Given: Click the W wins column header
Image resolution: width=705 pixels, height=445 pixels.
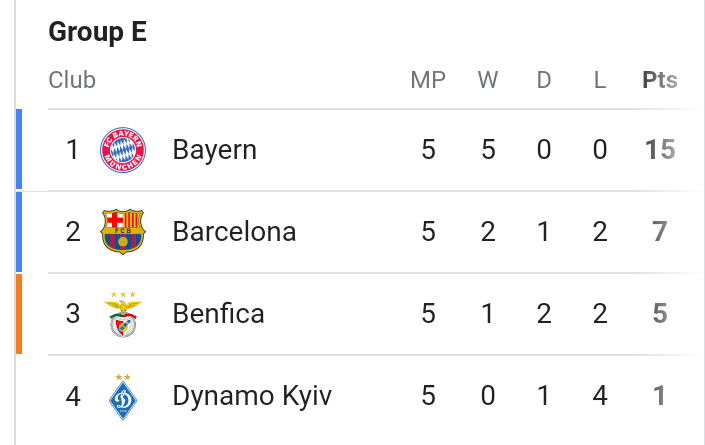Looking at the screenshot, I should pyautogui.click(x=488, y=80).
